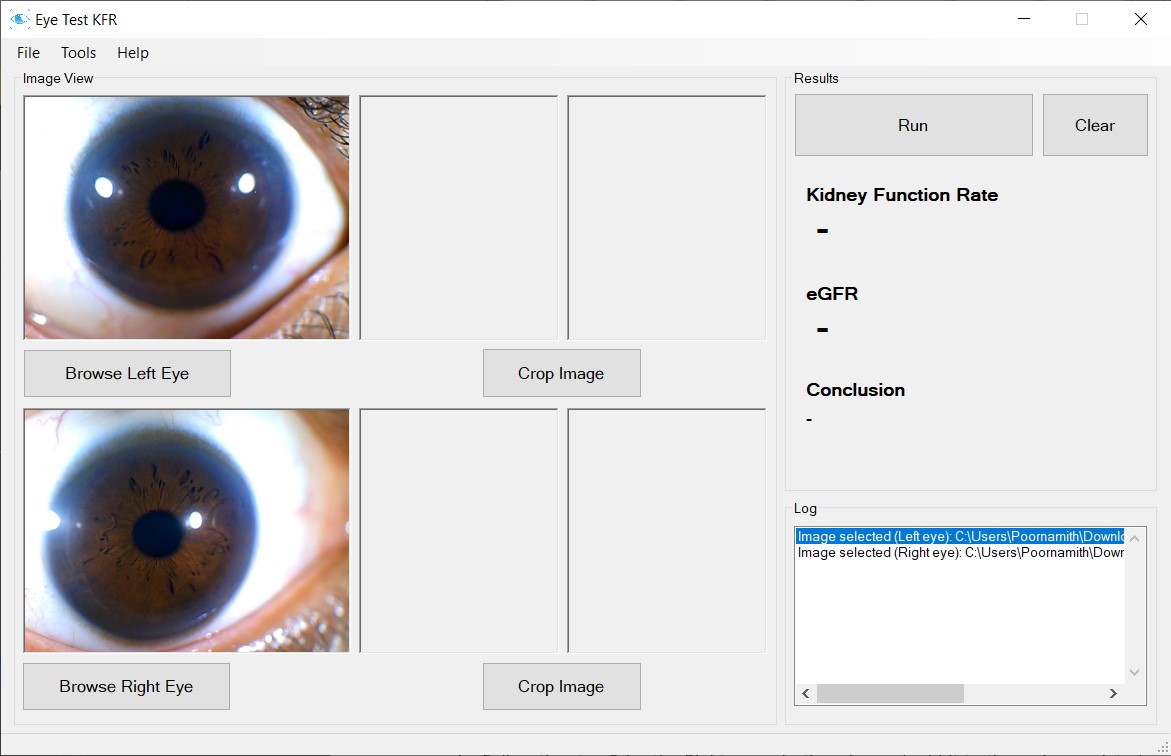Click the log scroll down arrow
This screenshot has height=756, width=1171.
1134,673
